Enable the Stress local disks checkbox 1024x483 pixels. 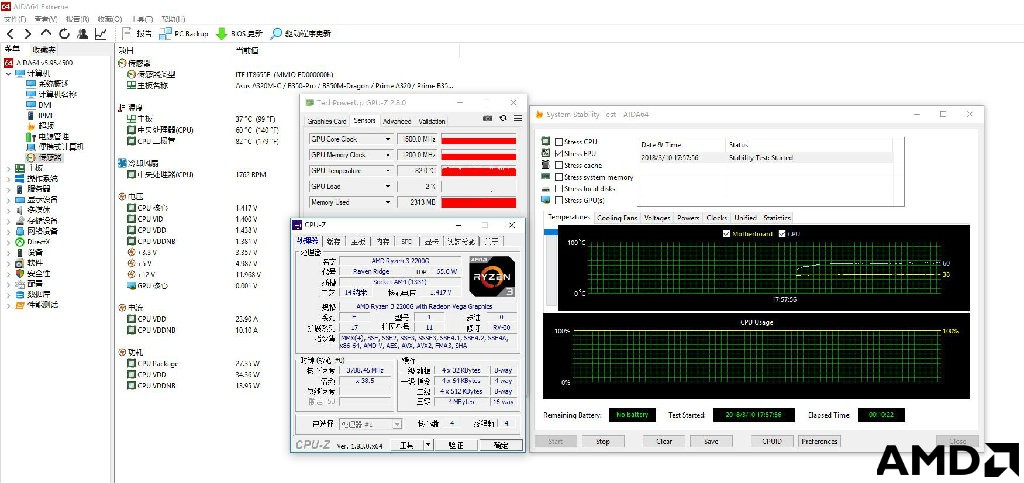[x=559, y=189]
